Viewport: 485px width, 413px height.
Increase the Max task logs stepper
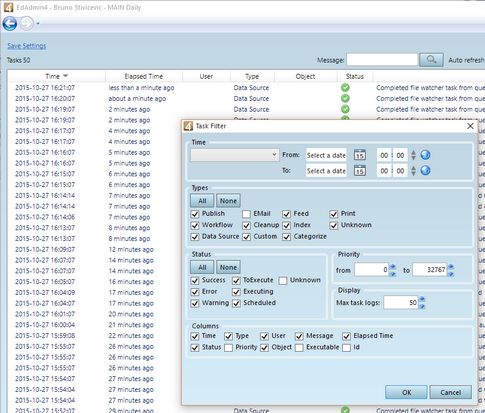pos(422,299)
